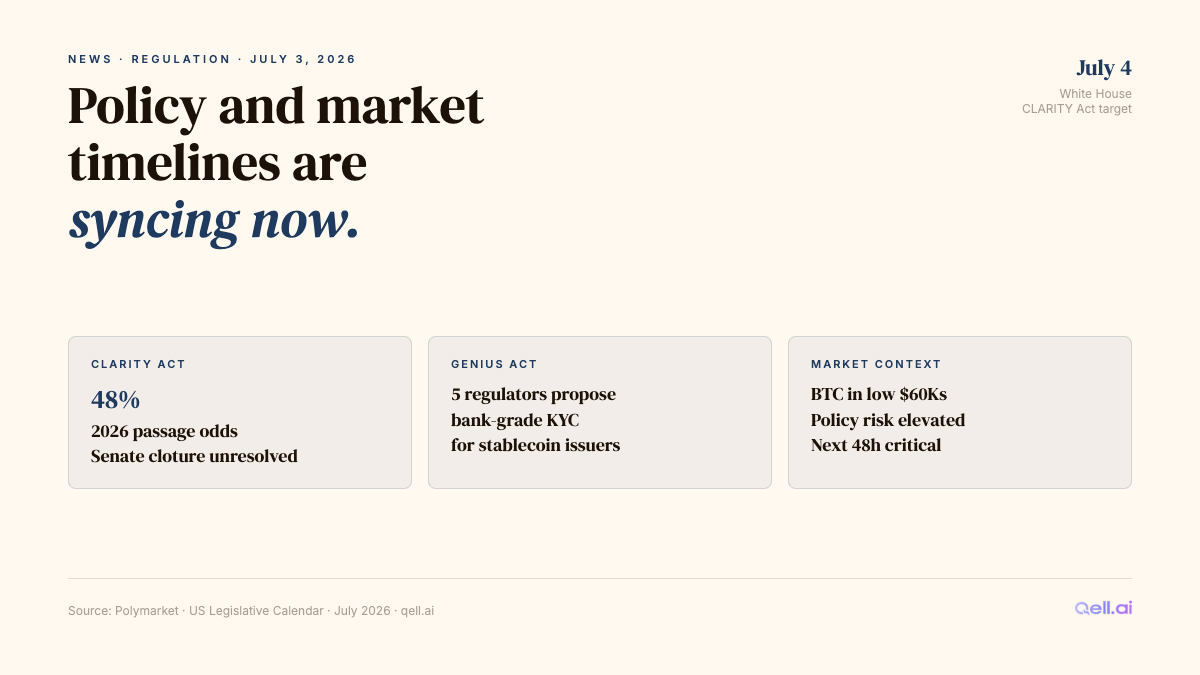
Task: Click the 48% passage odds figure
Action: (x=115, y=400)
